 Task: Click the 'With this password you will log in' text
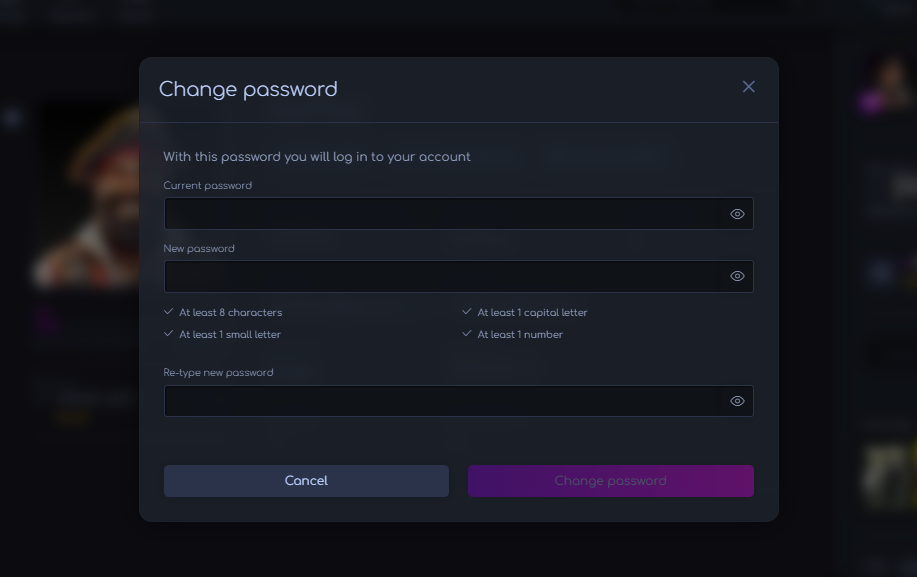[x=316, y=157]
